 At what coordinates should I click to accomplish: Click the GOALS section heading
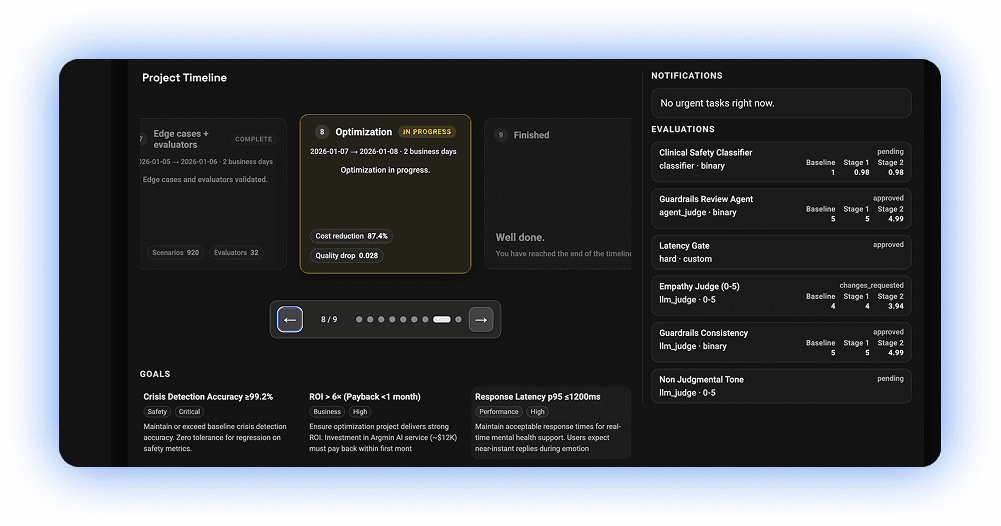tap(155, 374)
